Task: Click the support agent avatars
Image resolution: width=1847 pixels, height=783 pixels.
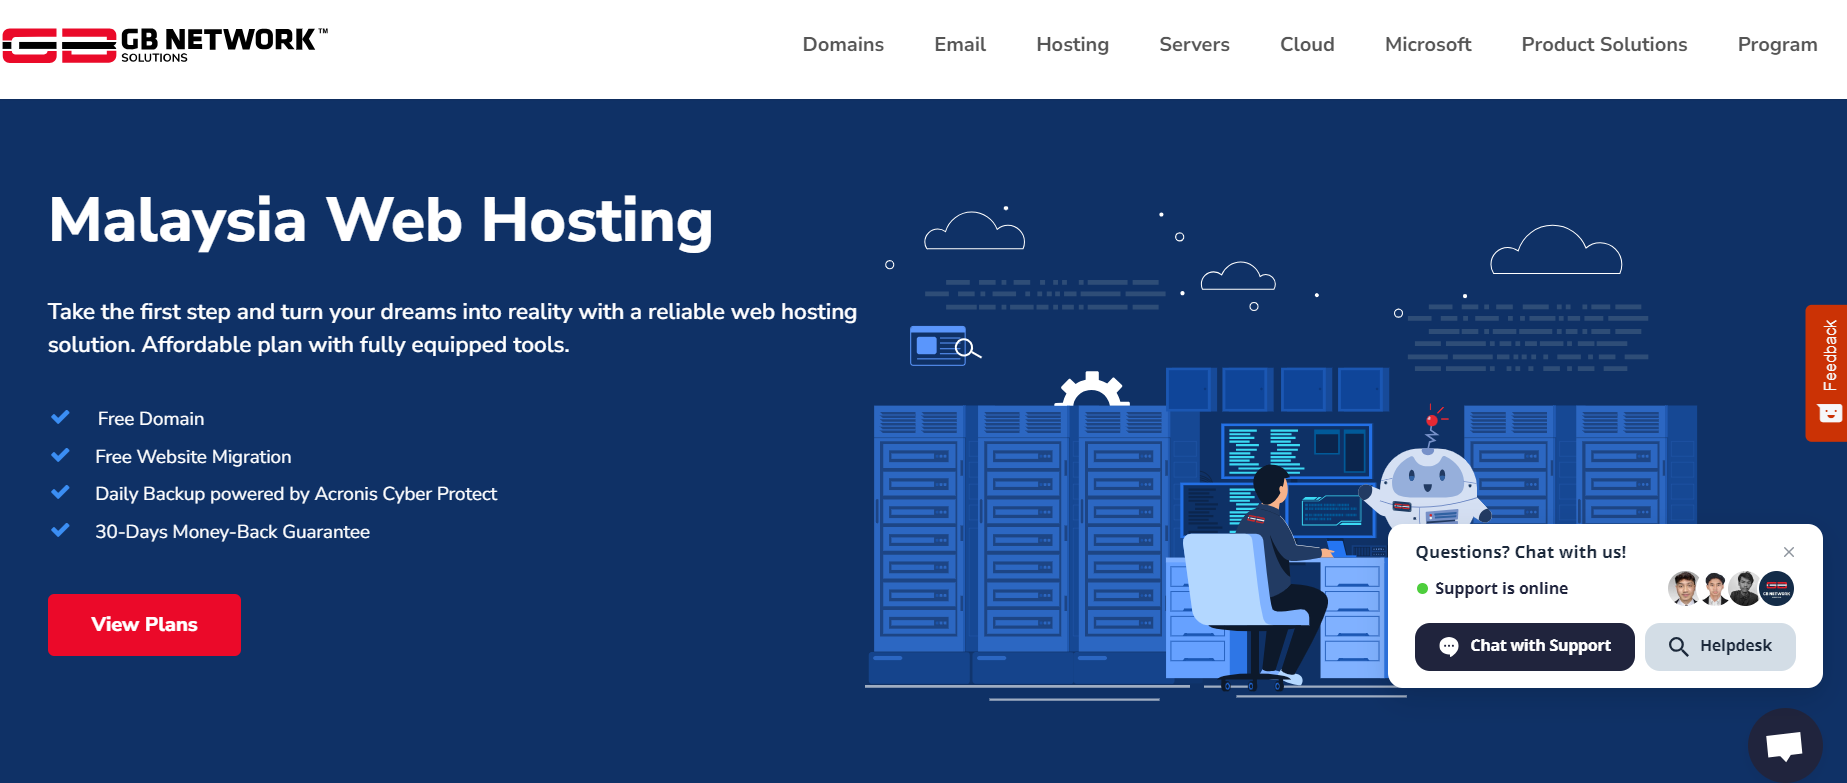Action: (1730, 588)
